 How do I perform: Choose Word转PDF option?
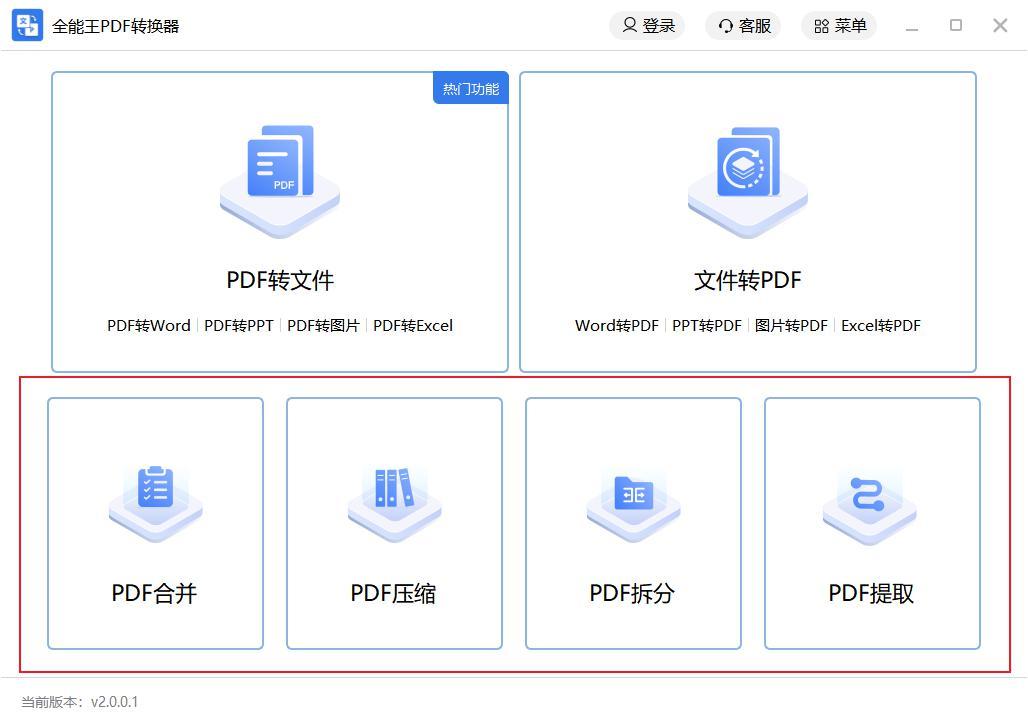pos(617,326)
